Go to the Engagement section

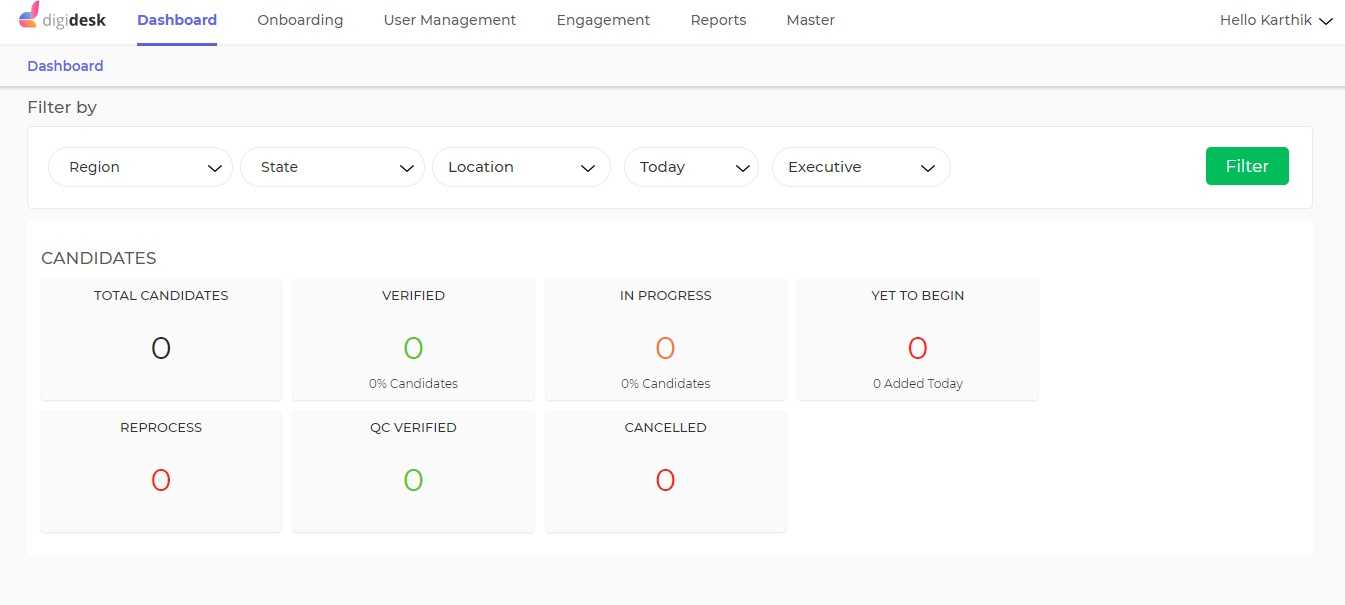(x=603, y=20)
